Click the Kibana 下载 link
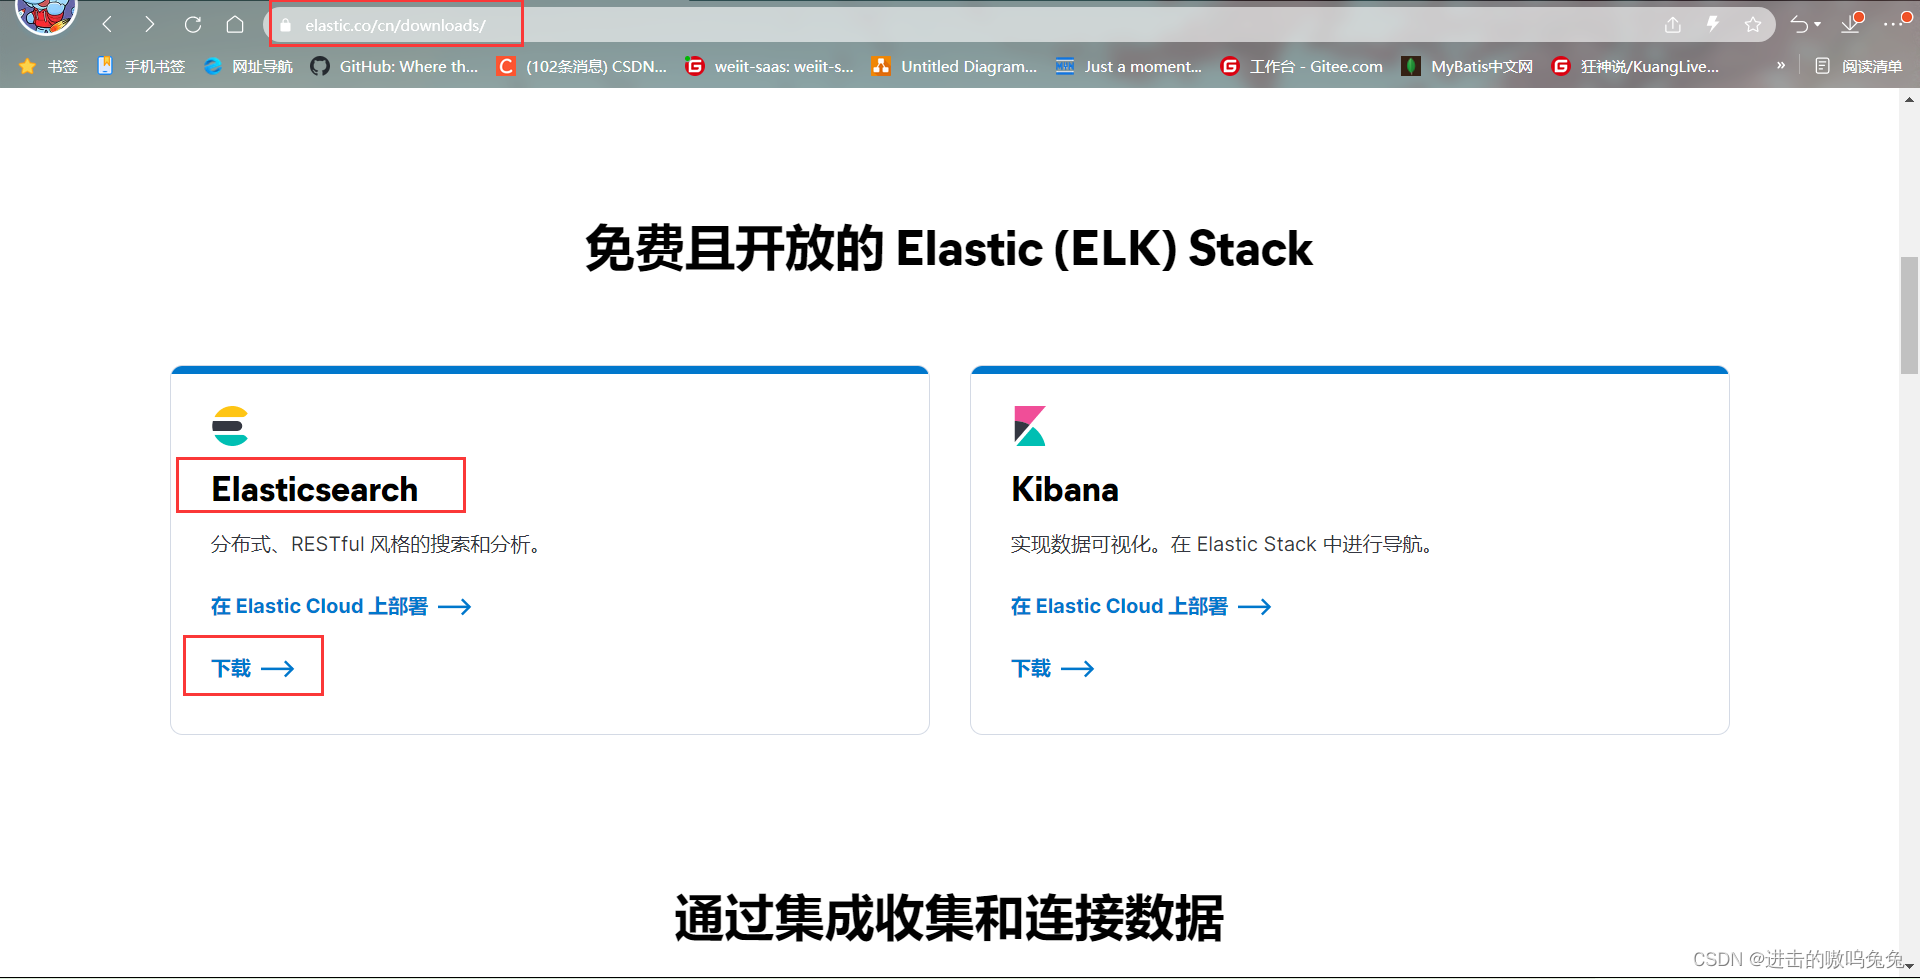This screenshot has width=1920, height=979. point(1052,668)
